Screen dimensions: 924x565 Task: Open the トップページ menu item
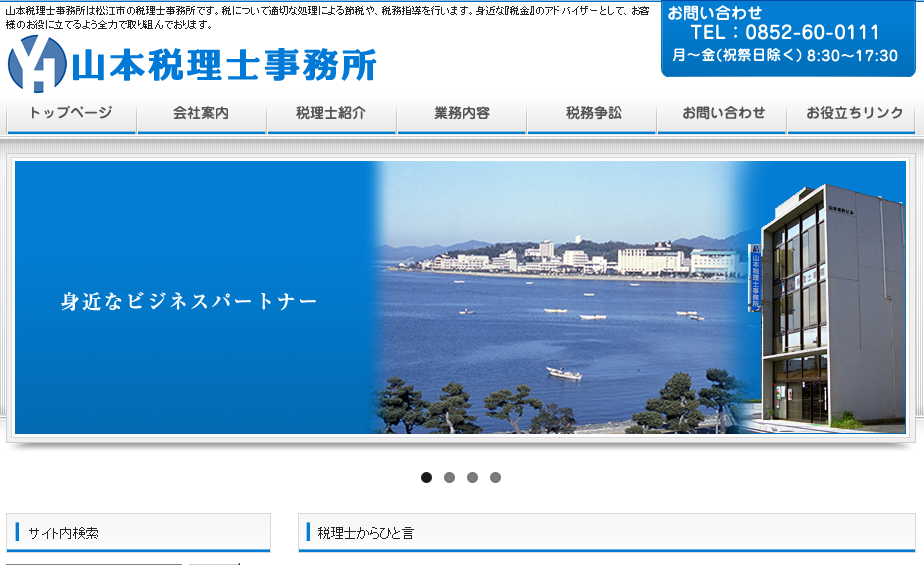click(x=71, y=114)
